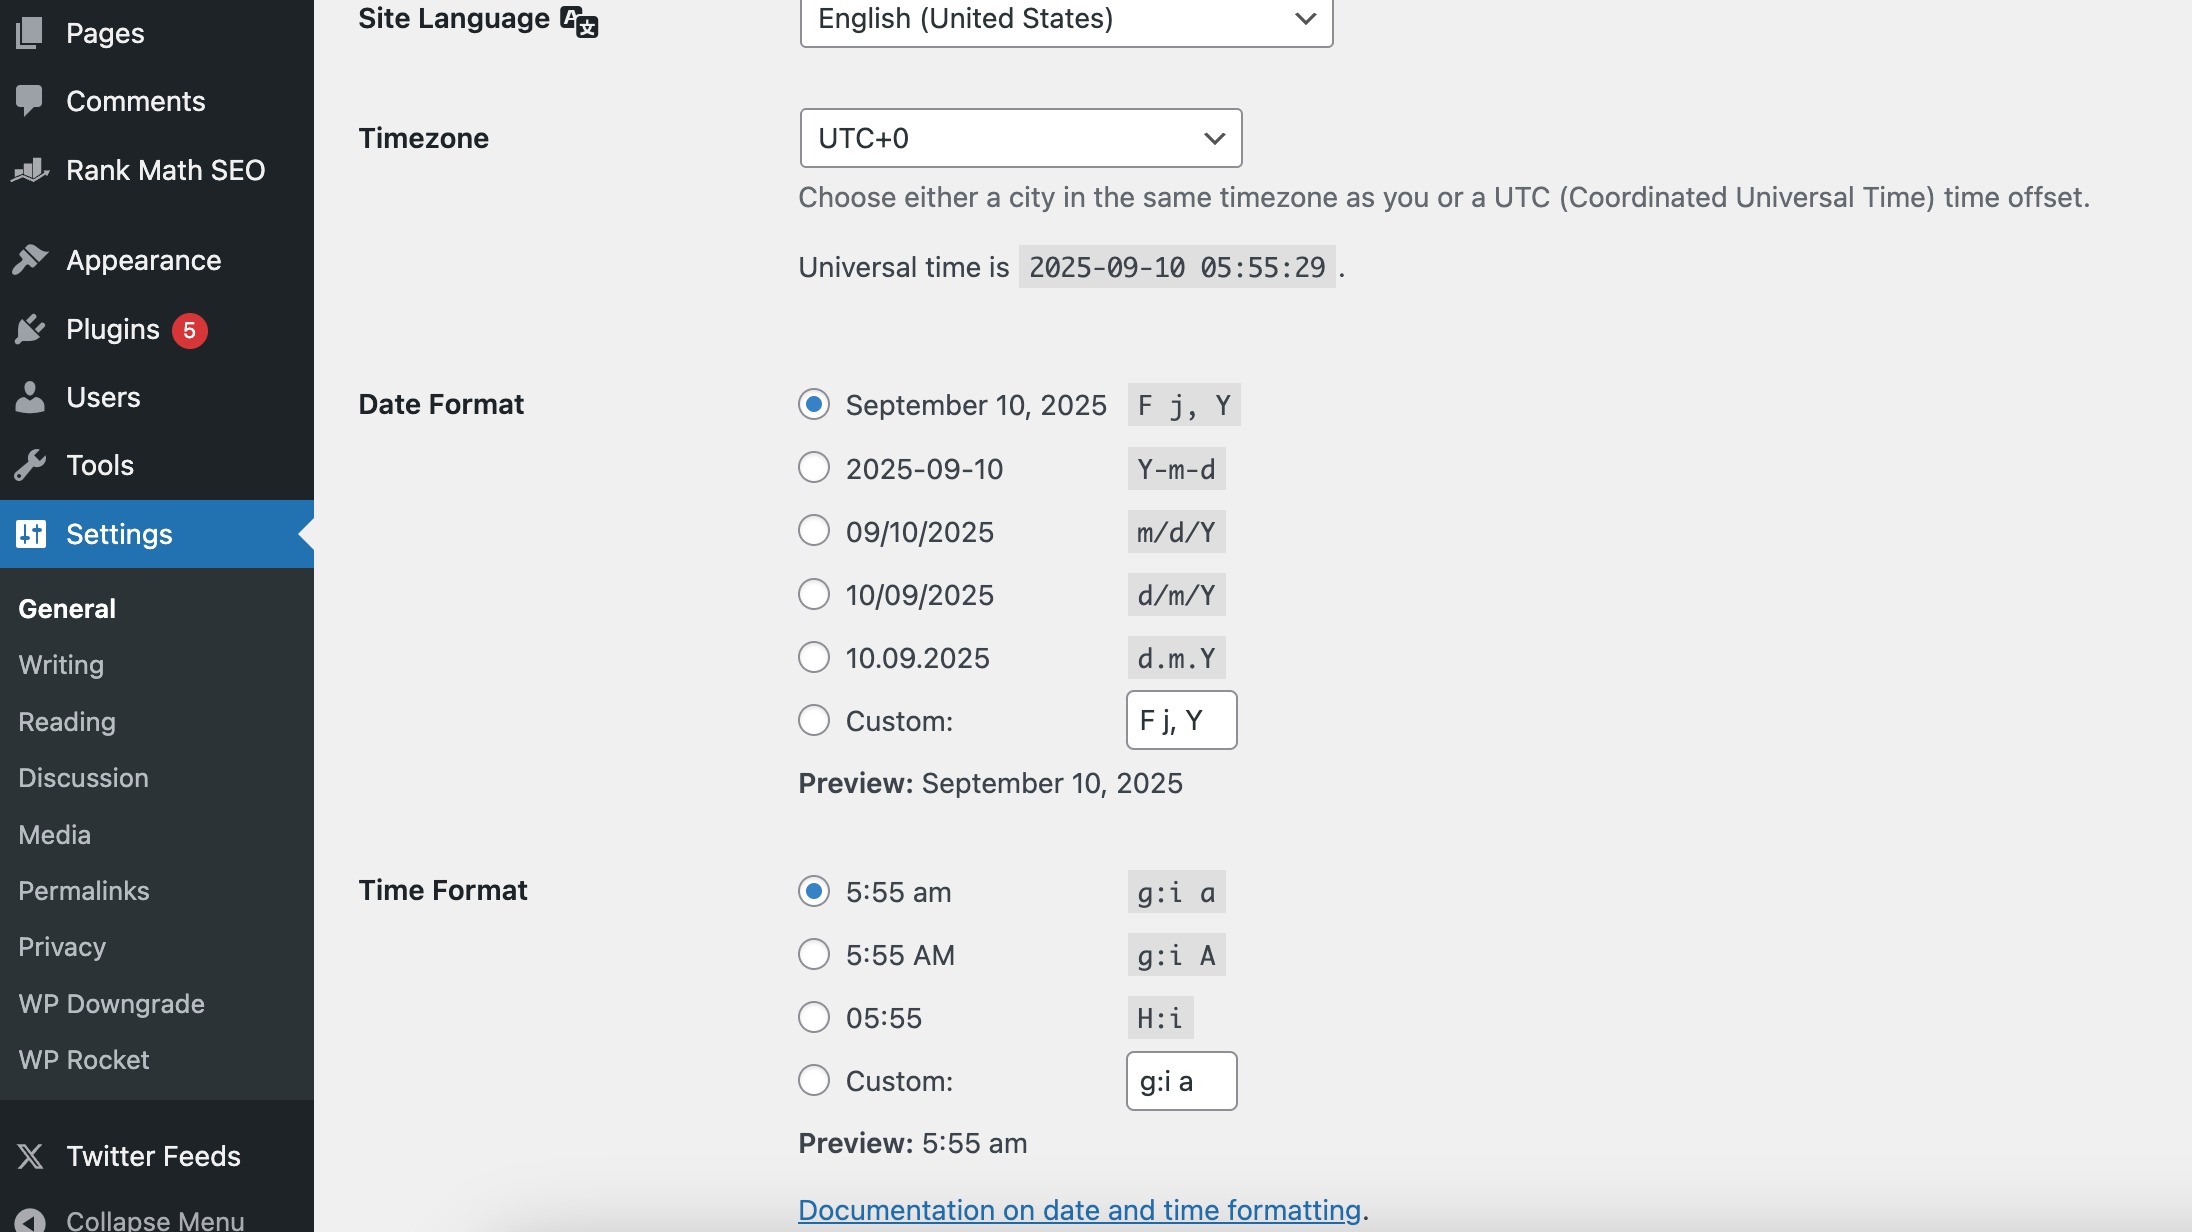The height and width of the screenshot is (1232, 2192).
Task: Open the Settings menu item
Action: [157, 534]
